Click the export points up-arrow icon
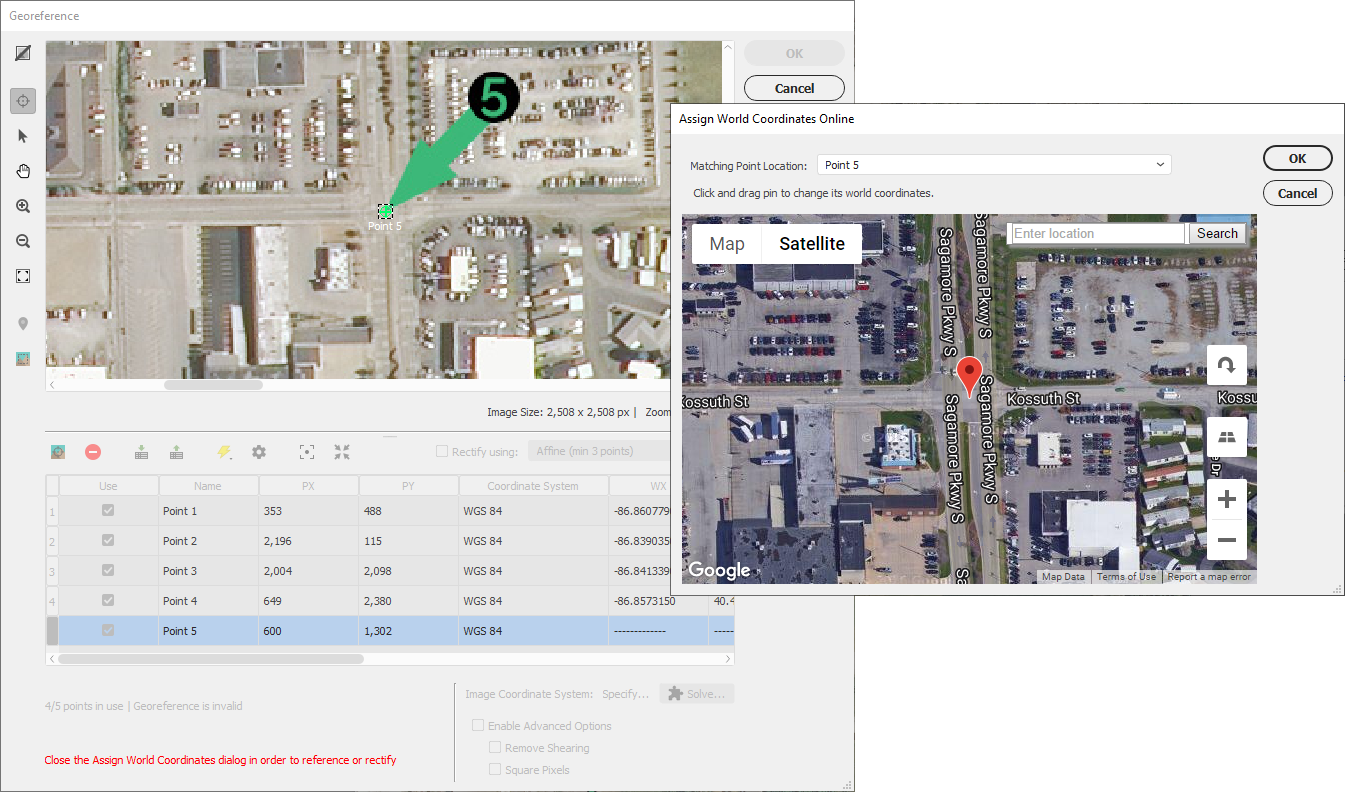The image size is (1345, 792). 176,452
